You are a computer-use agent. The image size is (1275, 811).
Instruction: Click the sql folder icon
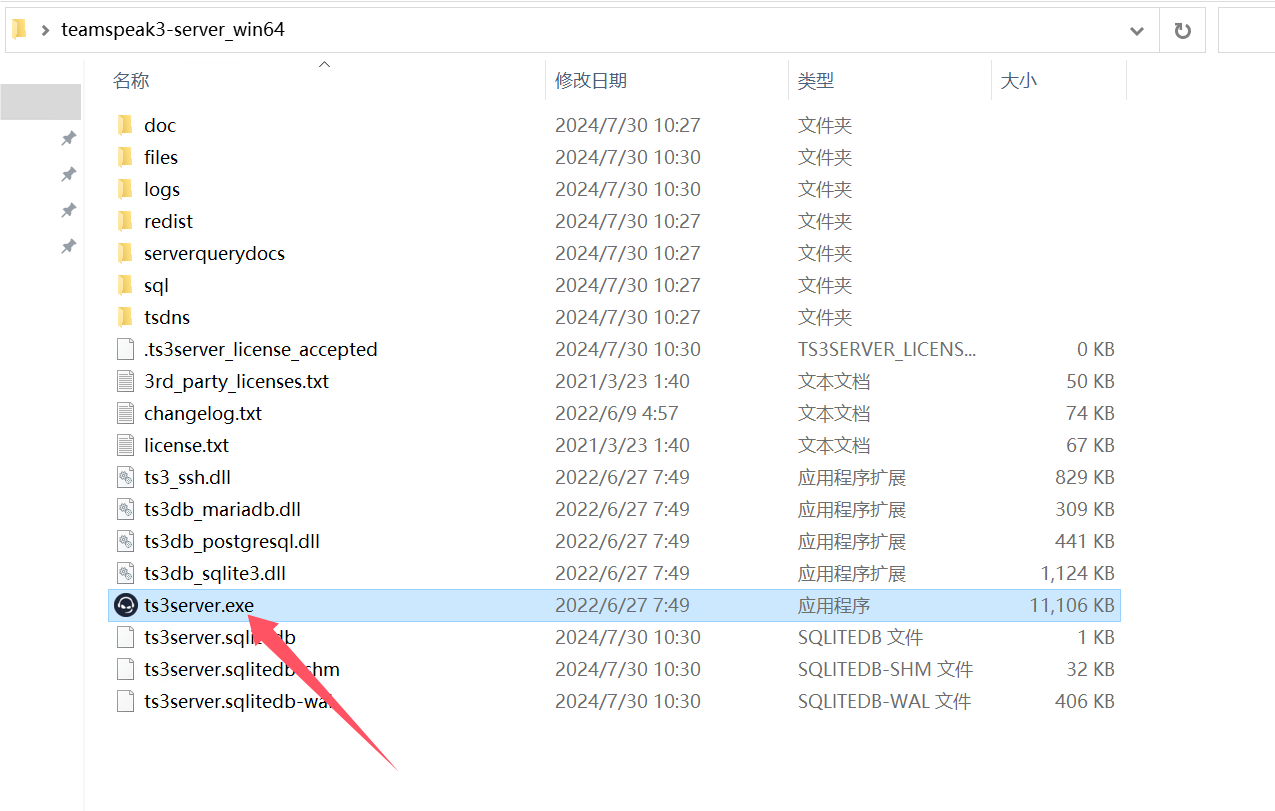click(x=125, y=285)
